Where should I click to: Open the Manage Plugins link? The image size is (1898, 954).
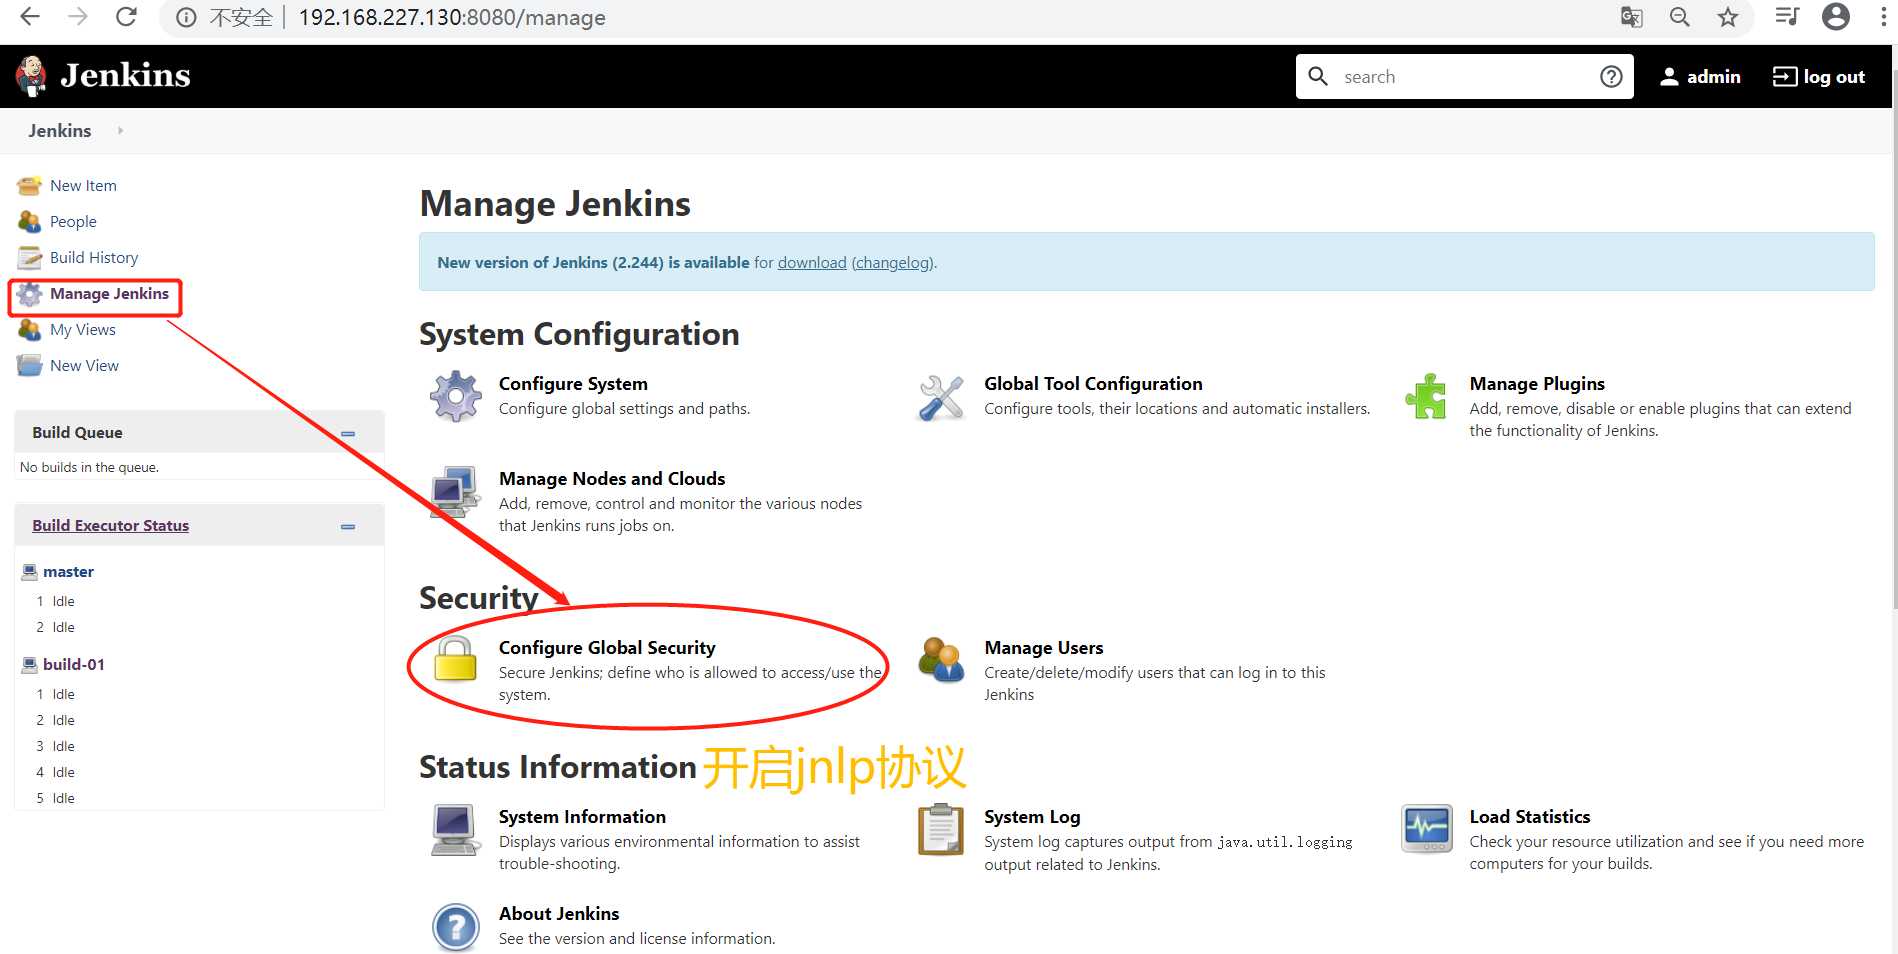pos(1537,384)
